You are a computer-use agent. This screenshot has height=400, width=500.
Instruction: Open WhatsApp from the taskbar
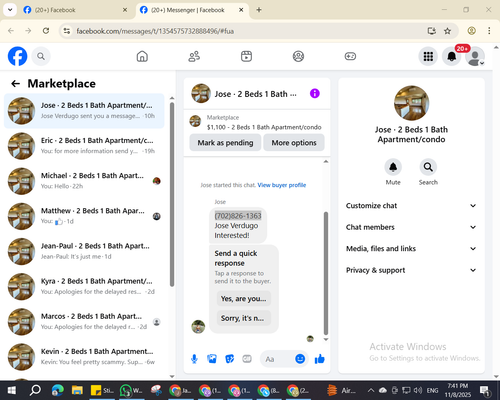130,390
